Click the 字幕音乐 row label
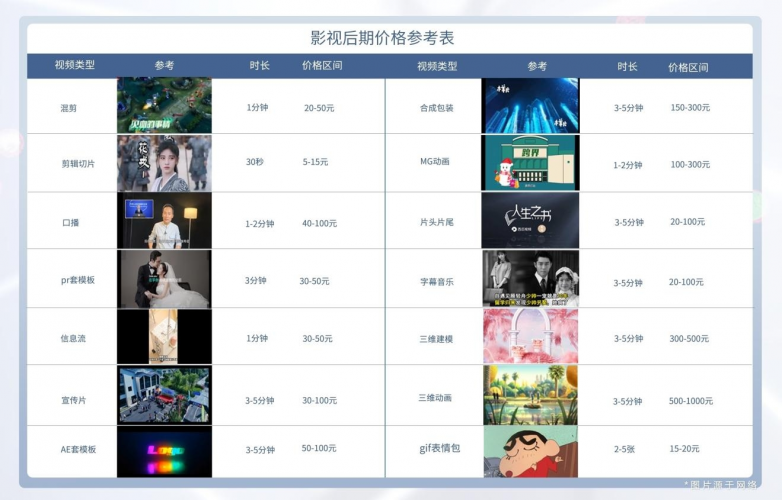Image resolution: width=782 pixels, height=500 pixels. (x=437, y=282)
